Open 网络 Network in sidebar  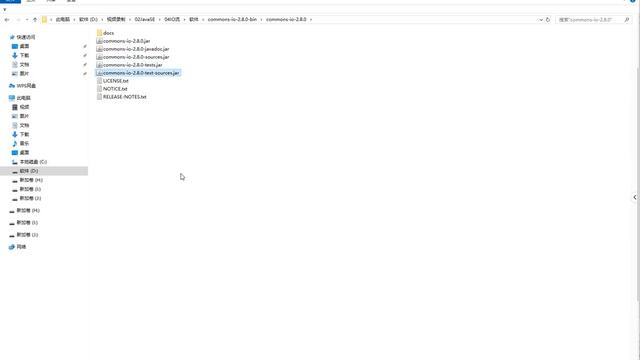18,247
